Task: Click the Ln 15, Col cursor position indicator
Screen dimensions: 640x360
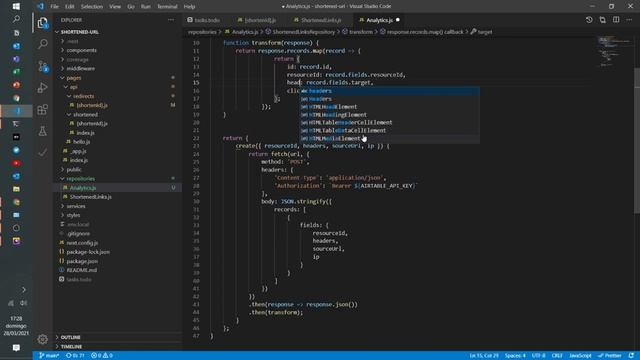Action: pyautogui.click(x=484, y=356)
